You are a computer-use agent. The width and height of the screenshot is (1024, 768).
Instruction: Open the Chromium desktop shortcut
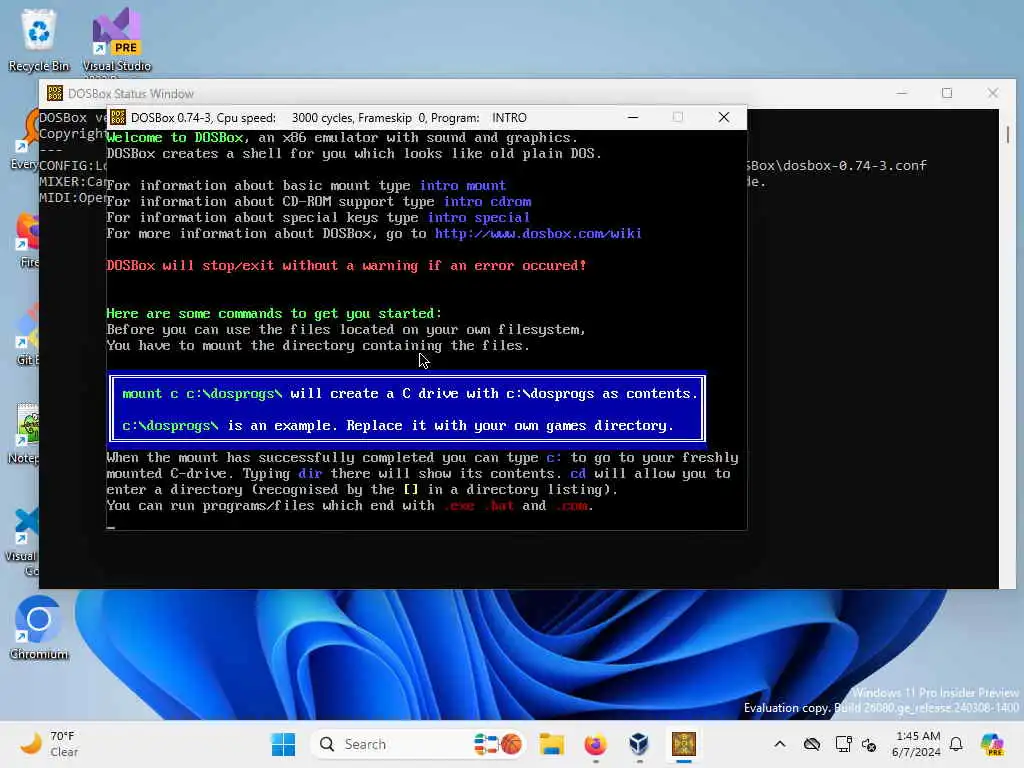click(x=39, y=628)
